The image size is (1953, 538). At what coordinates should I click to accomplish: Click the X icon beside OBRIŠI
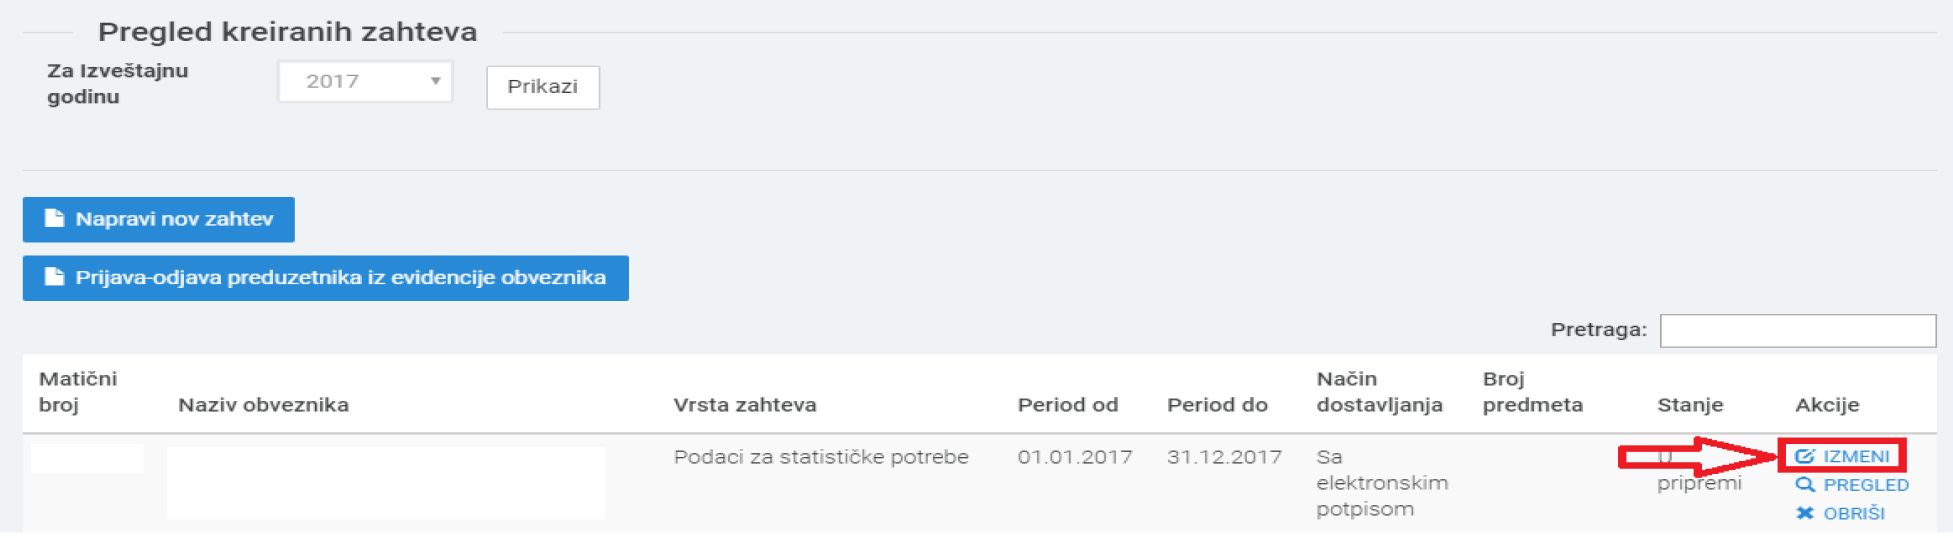1805,513
